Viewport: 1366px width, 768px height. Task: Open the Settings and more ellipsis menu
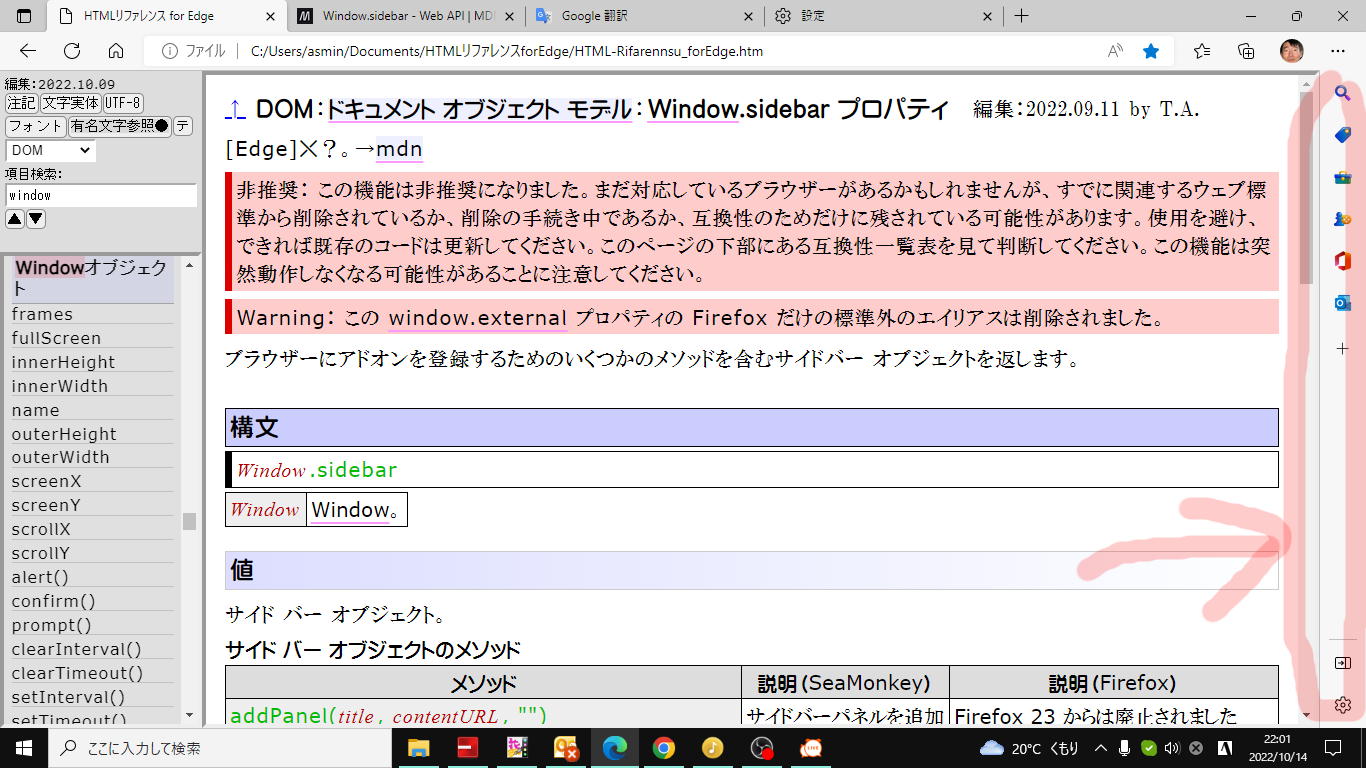(x=1338, y=51)
